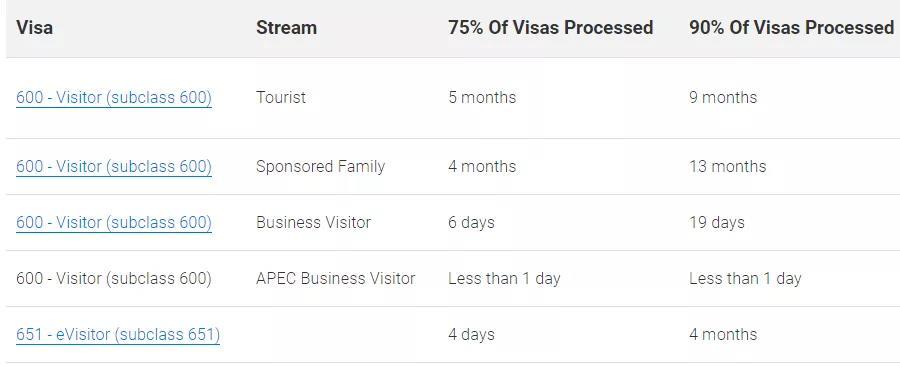Select the Sponsored Family stream cell
This screenshot has height=366, width=900.
tap(320, 166)
